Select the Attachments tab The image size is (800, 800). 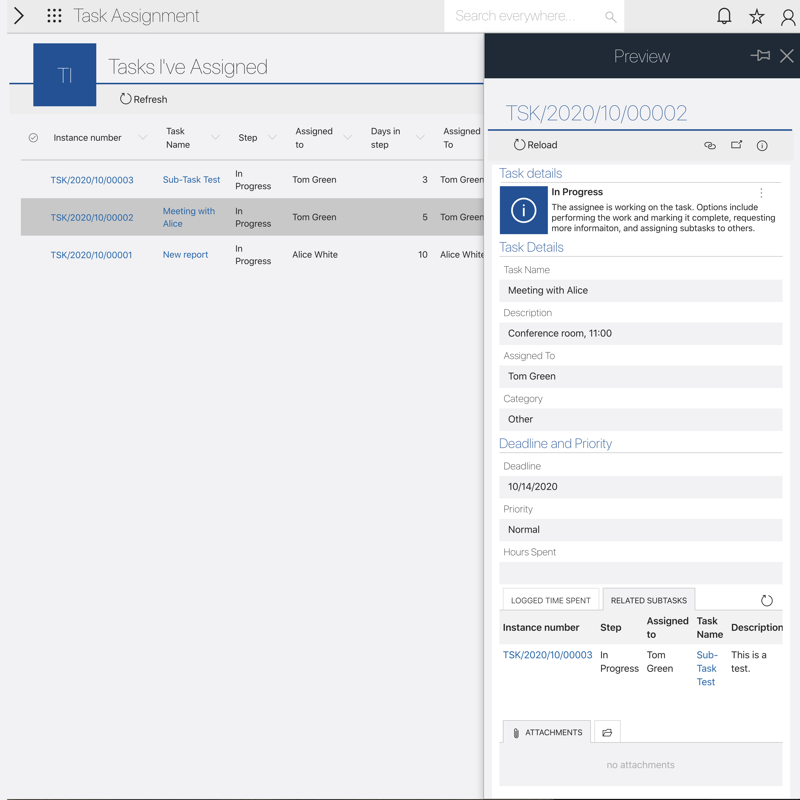(546, 733)
